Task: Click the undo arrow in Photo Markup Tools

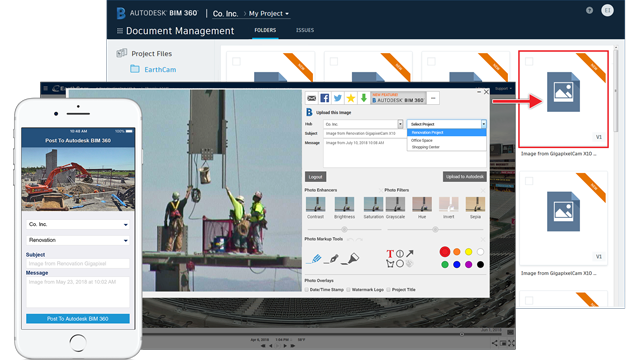Action: [x=350, y=240]
